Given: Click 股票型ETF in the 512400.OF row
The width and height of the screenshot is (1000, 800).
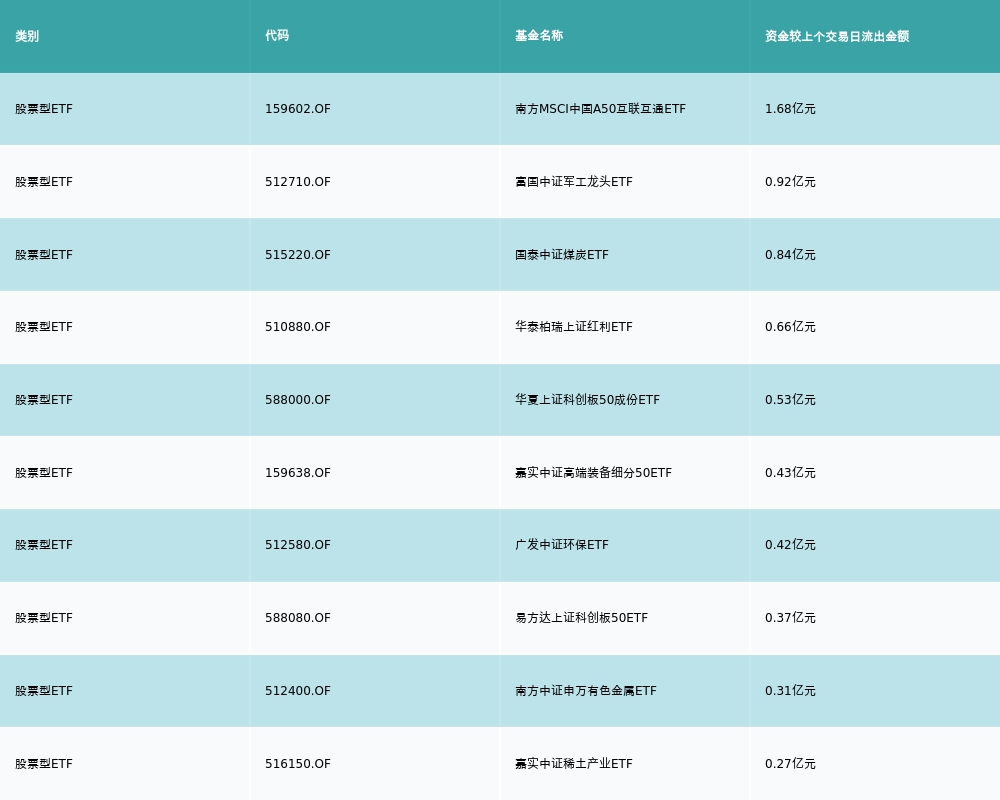Looking at the screenshot, I should tap(44, 691).
